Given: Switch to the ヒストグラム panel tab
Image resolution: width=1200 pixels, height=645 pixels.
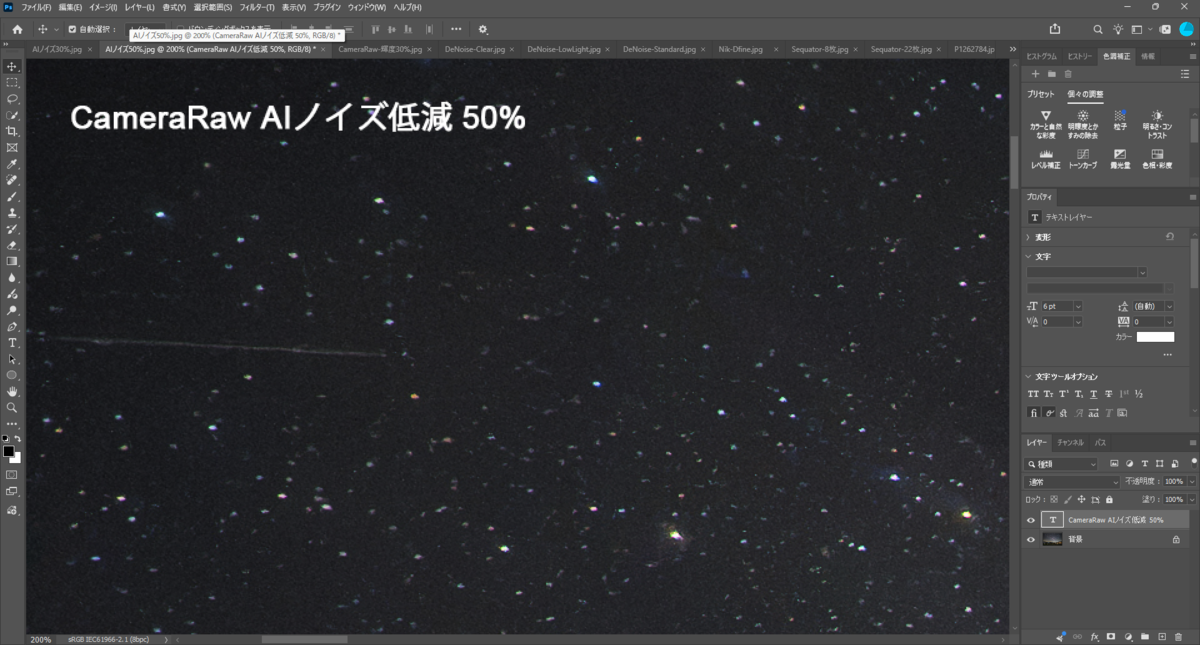Looking at the screenshot, I should pyautogui.click(x=1043, y=56).
